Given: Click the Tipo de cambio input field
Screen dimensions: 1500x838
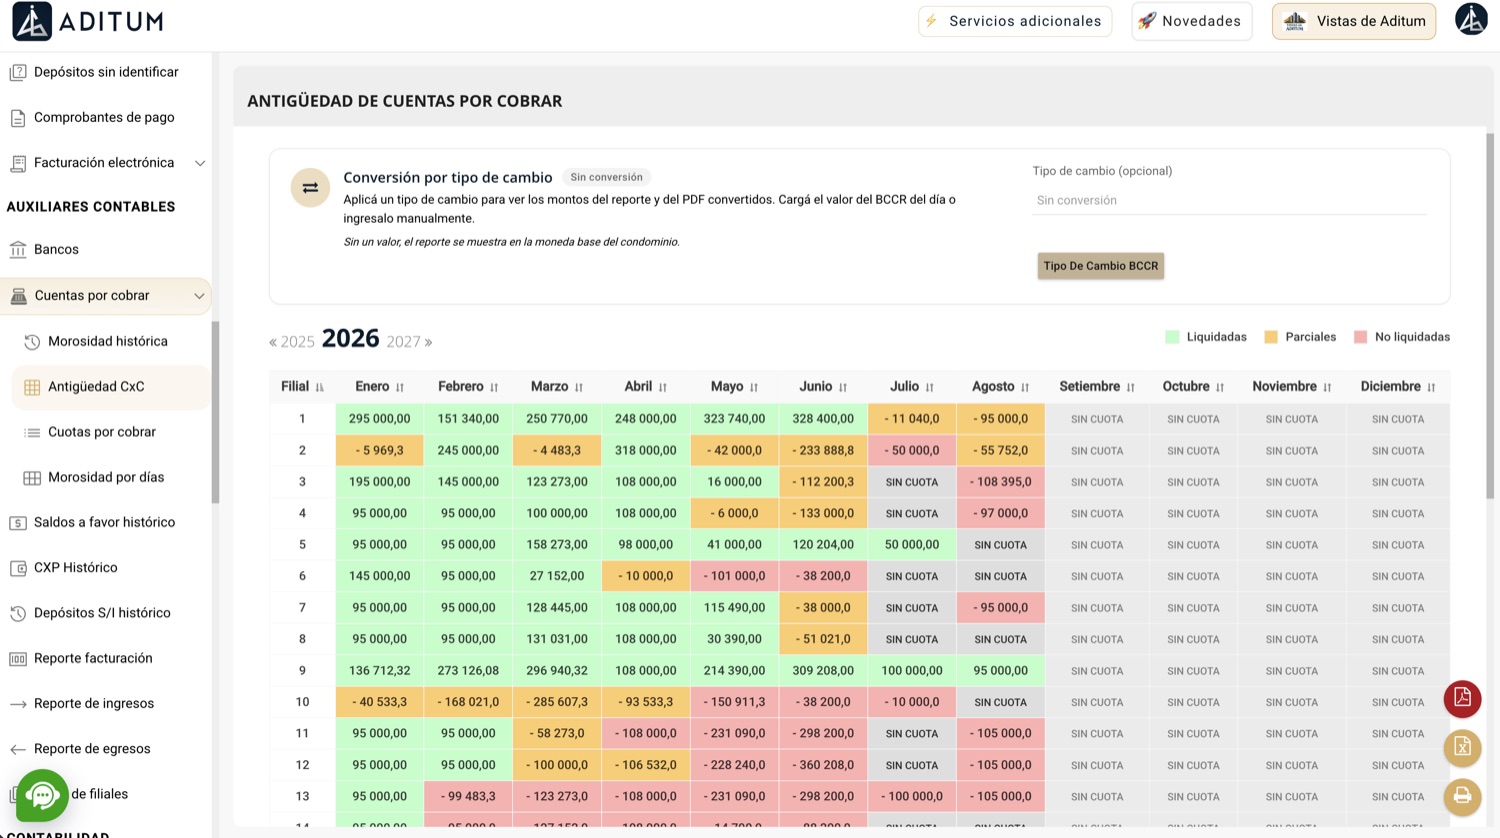Looking at the screenshot, I should pos(1229,201).
